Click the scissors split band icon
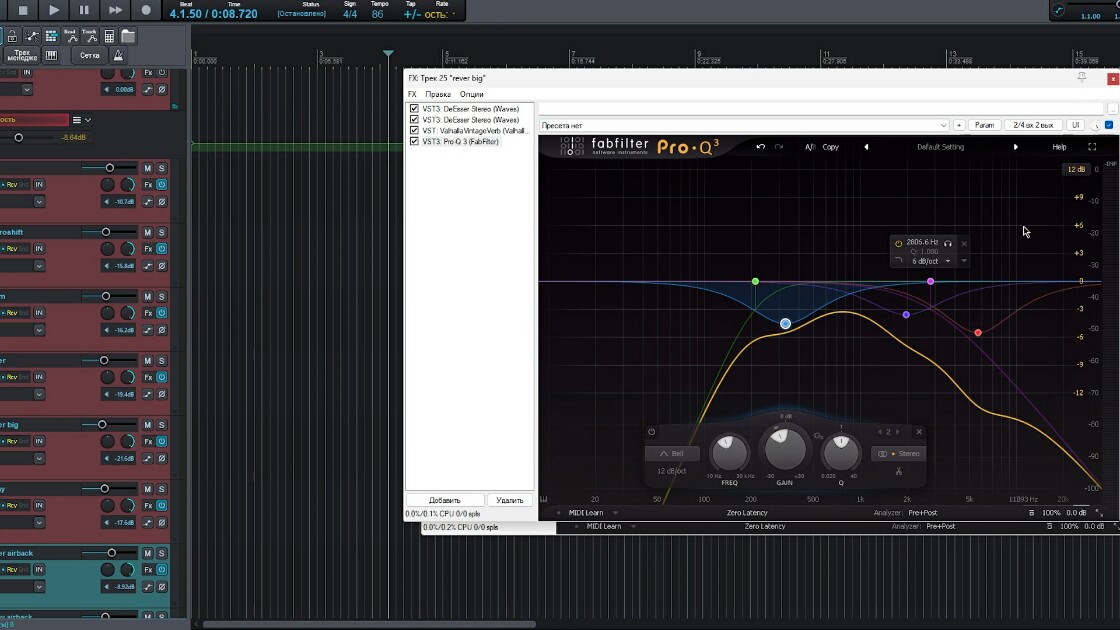The image size is (1120, 630). pos(899,471)
